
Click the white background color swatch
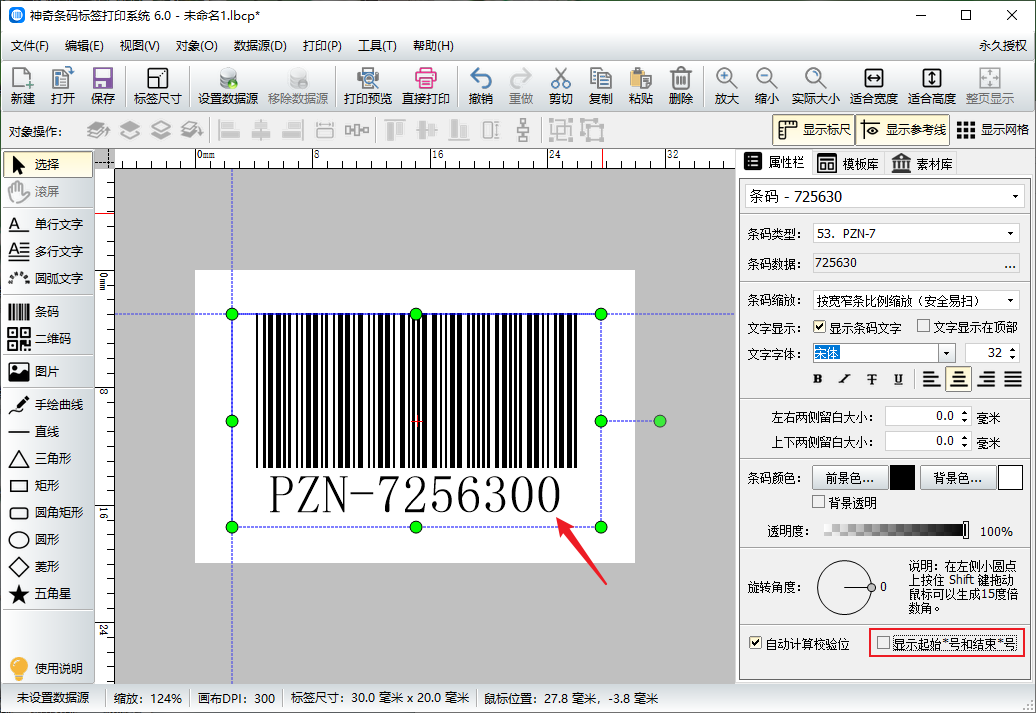tap(1010, 478)
